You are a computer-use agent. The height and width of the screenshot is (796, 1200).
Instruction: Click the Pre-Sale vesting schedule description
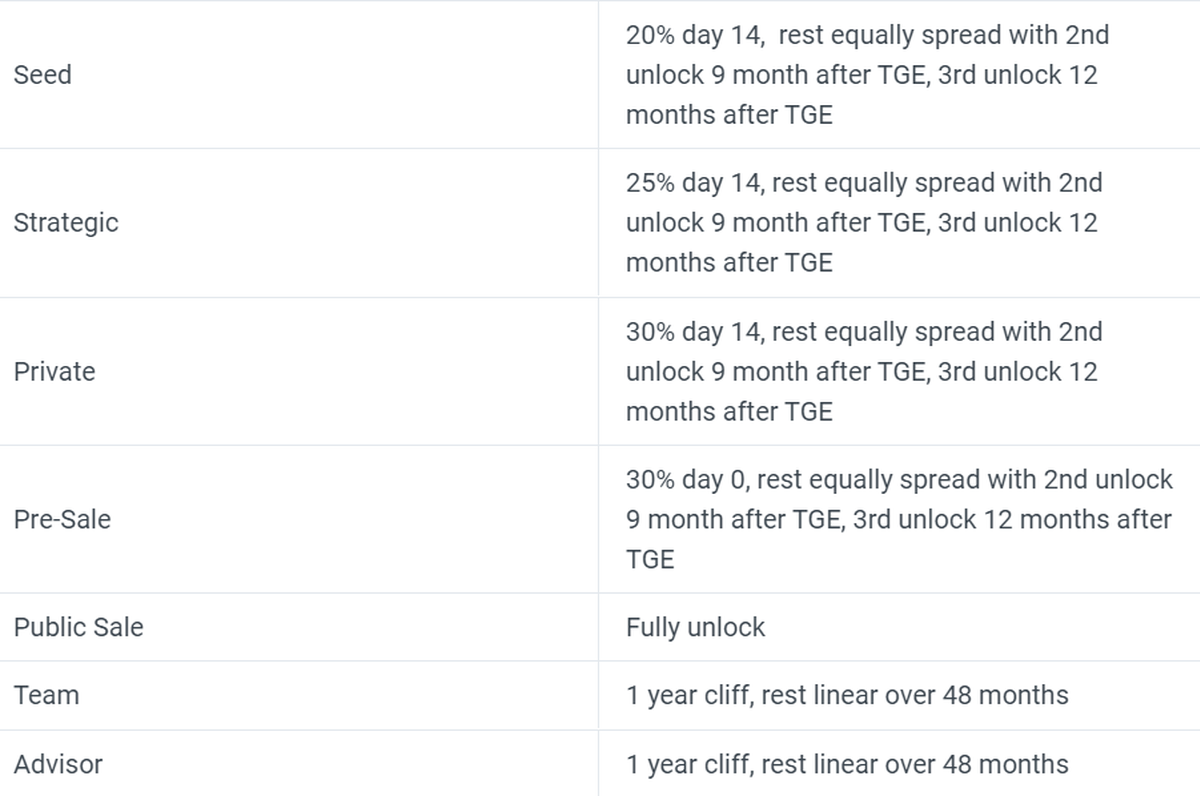(x=898, y=520)
